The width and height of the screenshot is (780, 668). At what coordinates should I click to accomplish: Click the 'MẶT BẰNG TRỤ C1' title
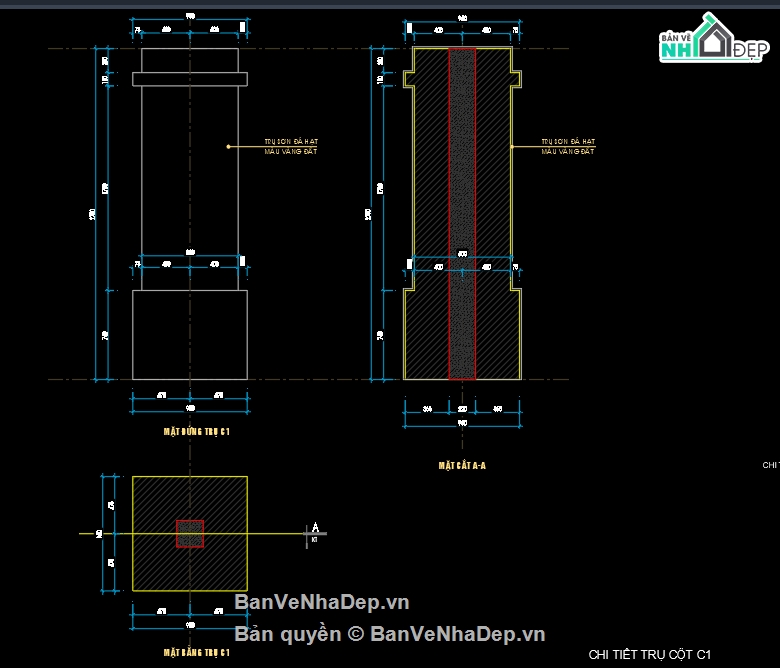point(197,652)
